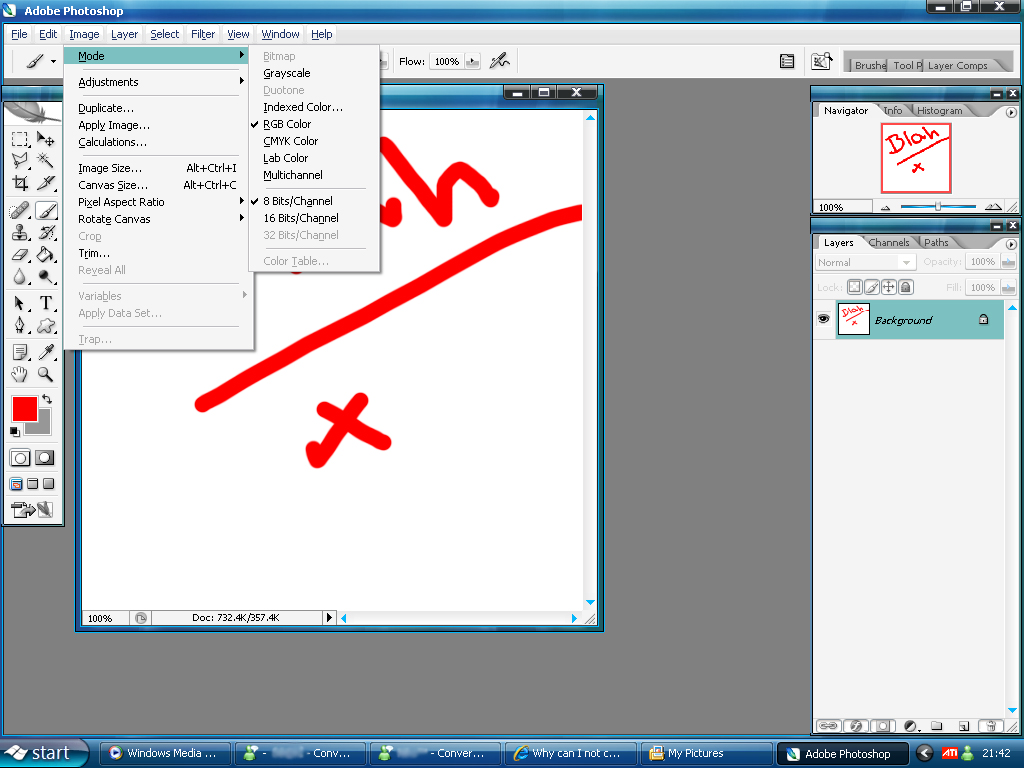Switch to Standard Mode editing

point(20,458)
